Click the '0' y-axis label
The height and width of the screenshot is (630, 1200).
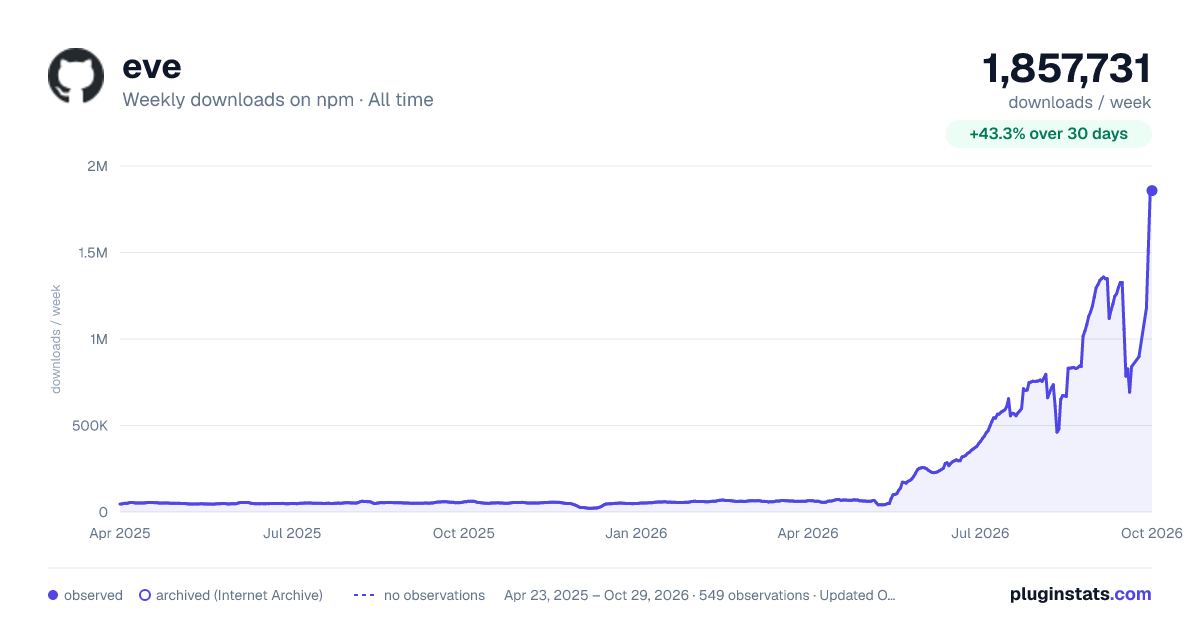pos(103,512)
